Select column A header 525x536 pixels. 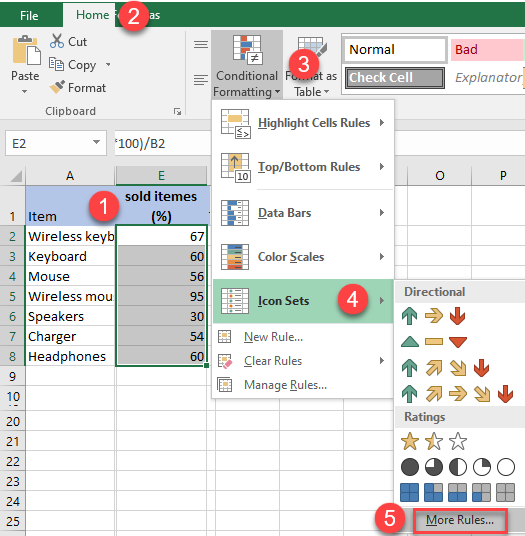pos(70,176)
